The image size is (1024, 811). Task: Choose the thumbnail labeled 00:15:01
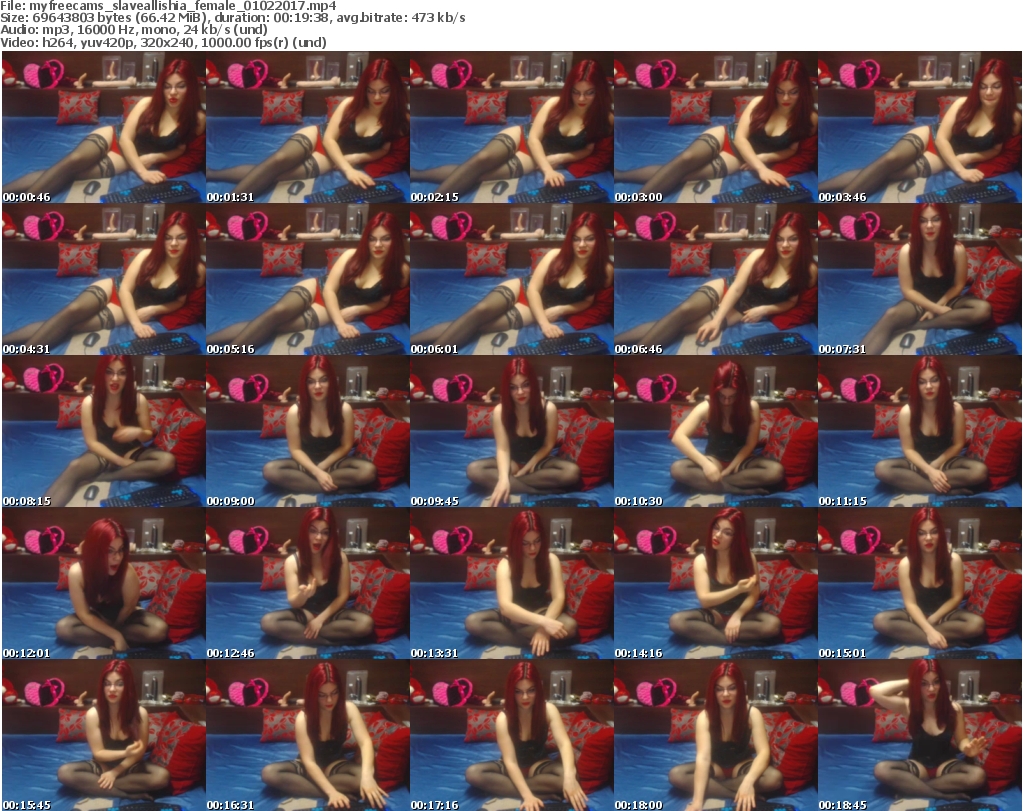pyautogui.click(x=920, y=584)
